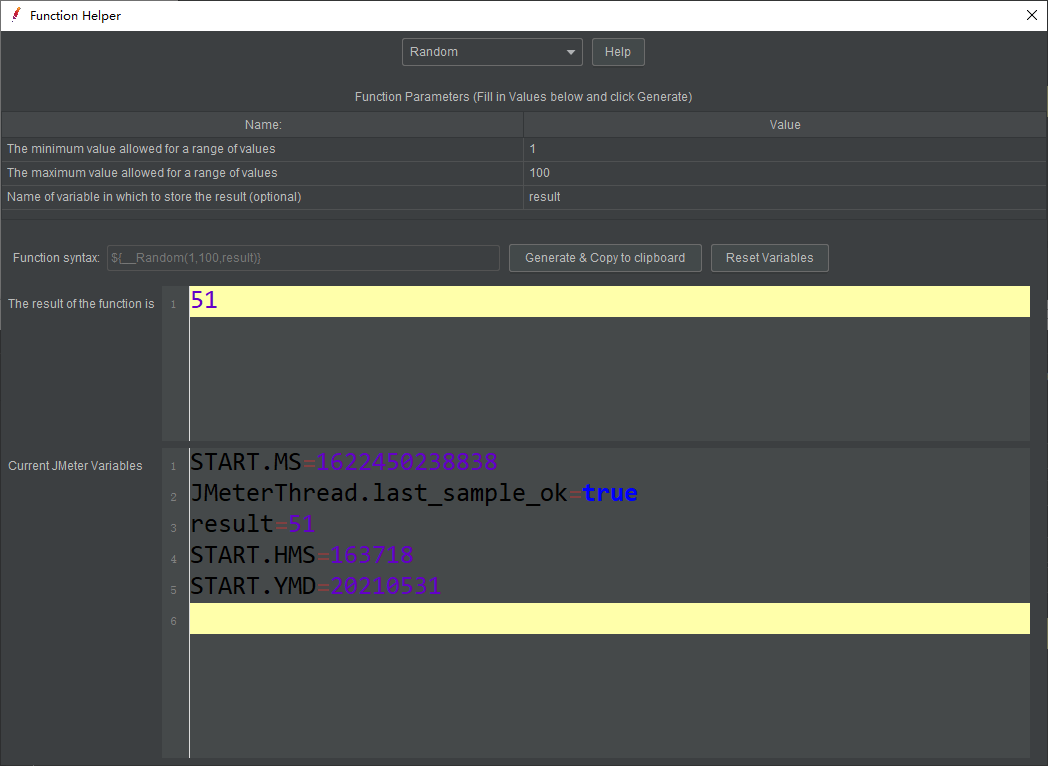Click Generate & Copy to clipboard
This screenshot has height=766, width=1048.
pos(605,258)
